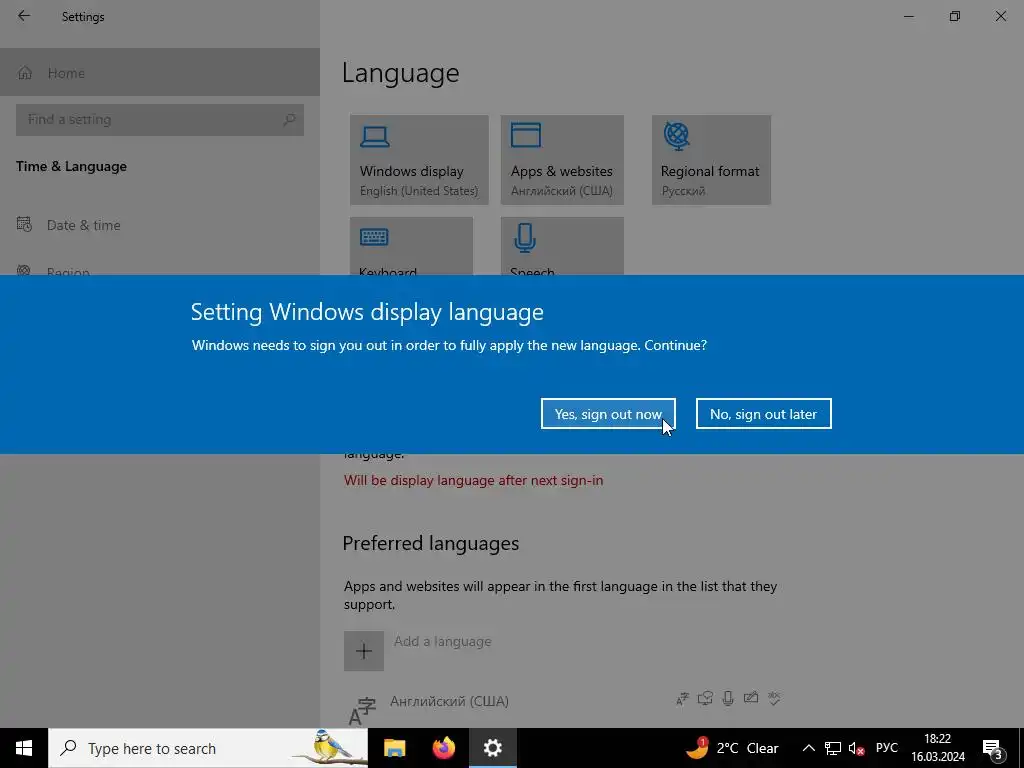Click the Setting Windows display language title
Viewport: 1024px width, 768px height.
tap(367, 312)
